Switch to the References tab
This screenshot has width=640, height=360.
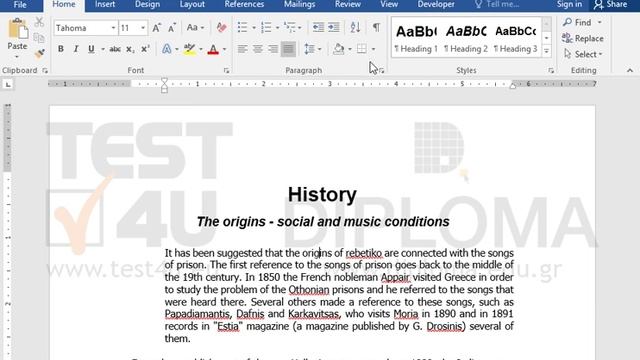(x=244, y=4)
